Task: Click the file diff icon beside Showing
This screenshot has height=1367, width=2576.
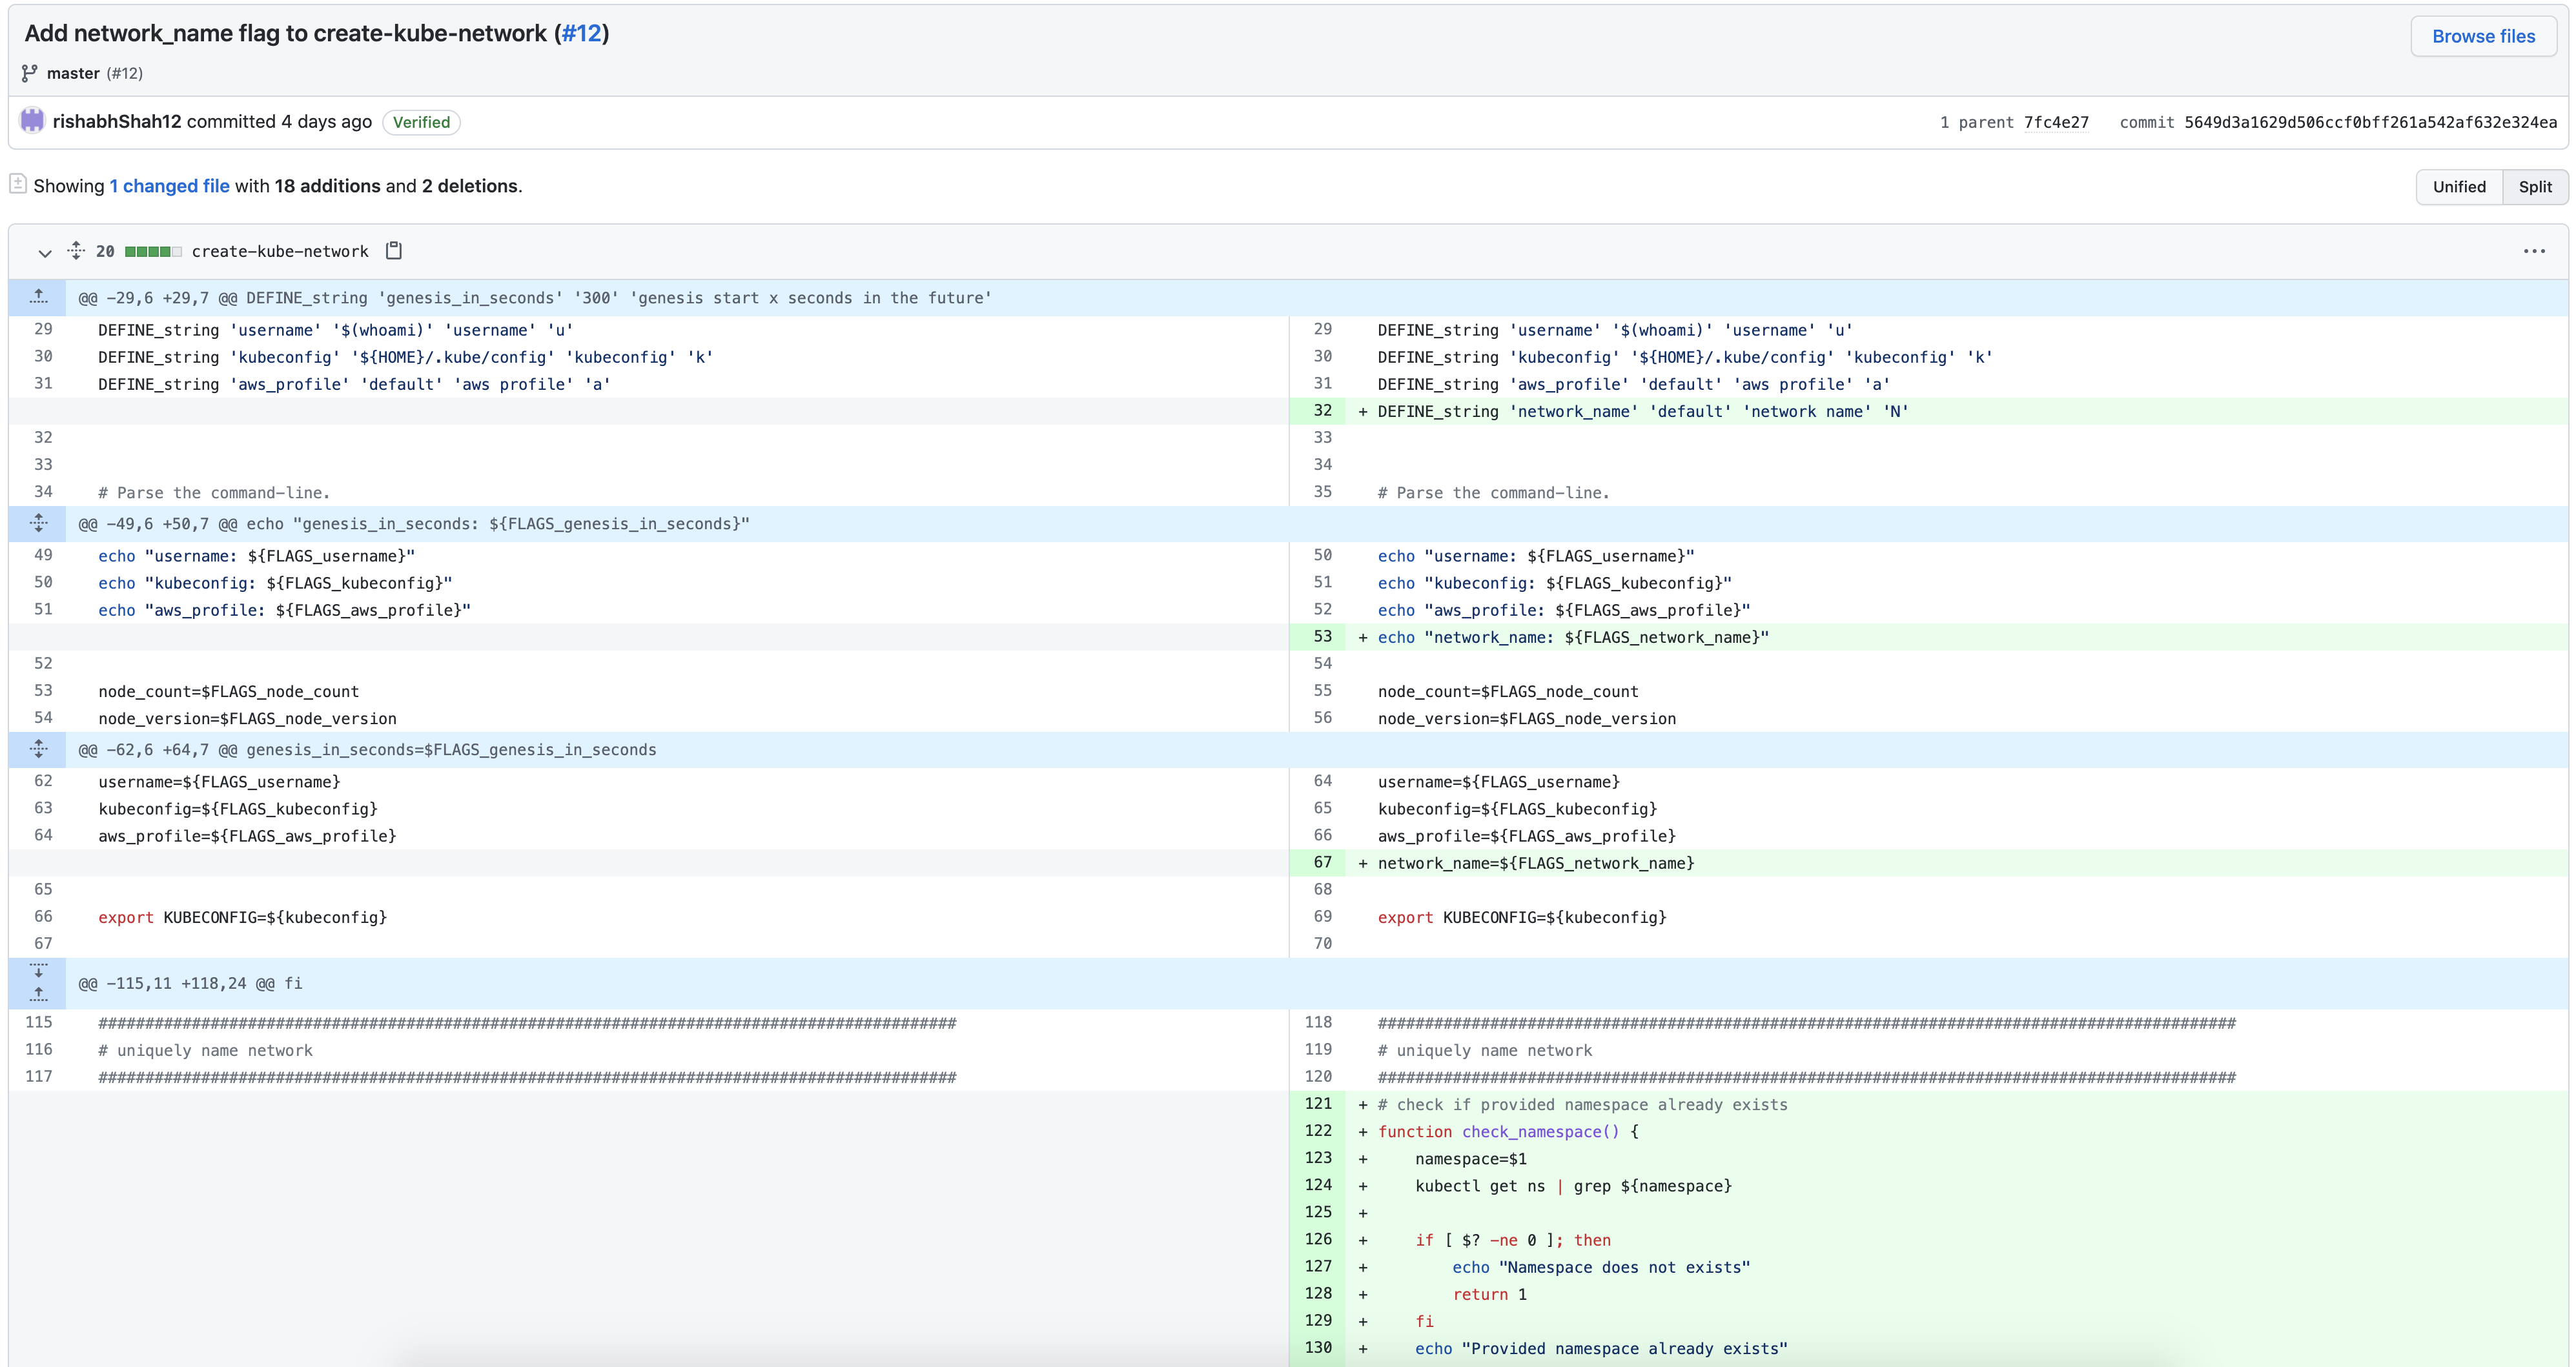Action: tap(18, 184)
